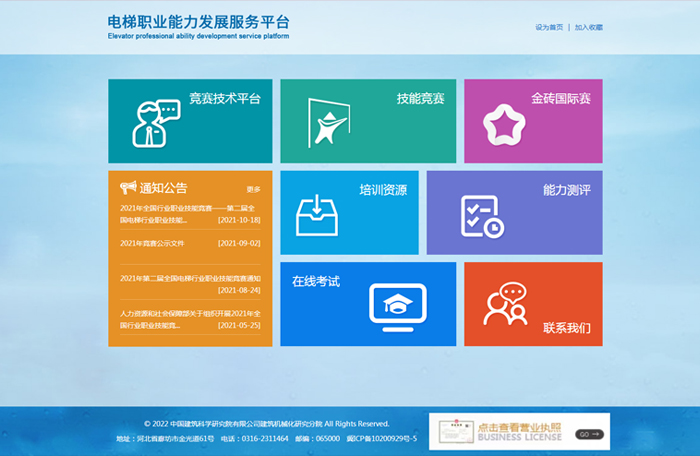
Task: Click the © 2022 copyright line
Action: (x=267, y=423)
